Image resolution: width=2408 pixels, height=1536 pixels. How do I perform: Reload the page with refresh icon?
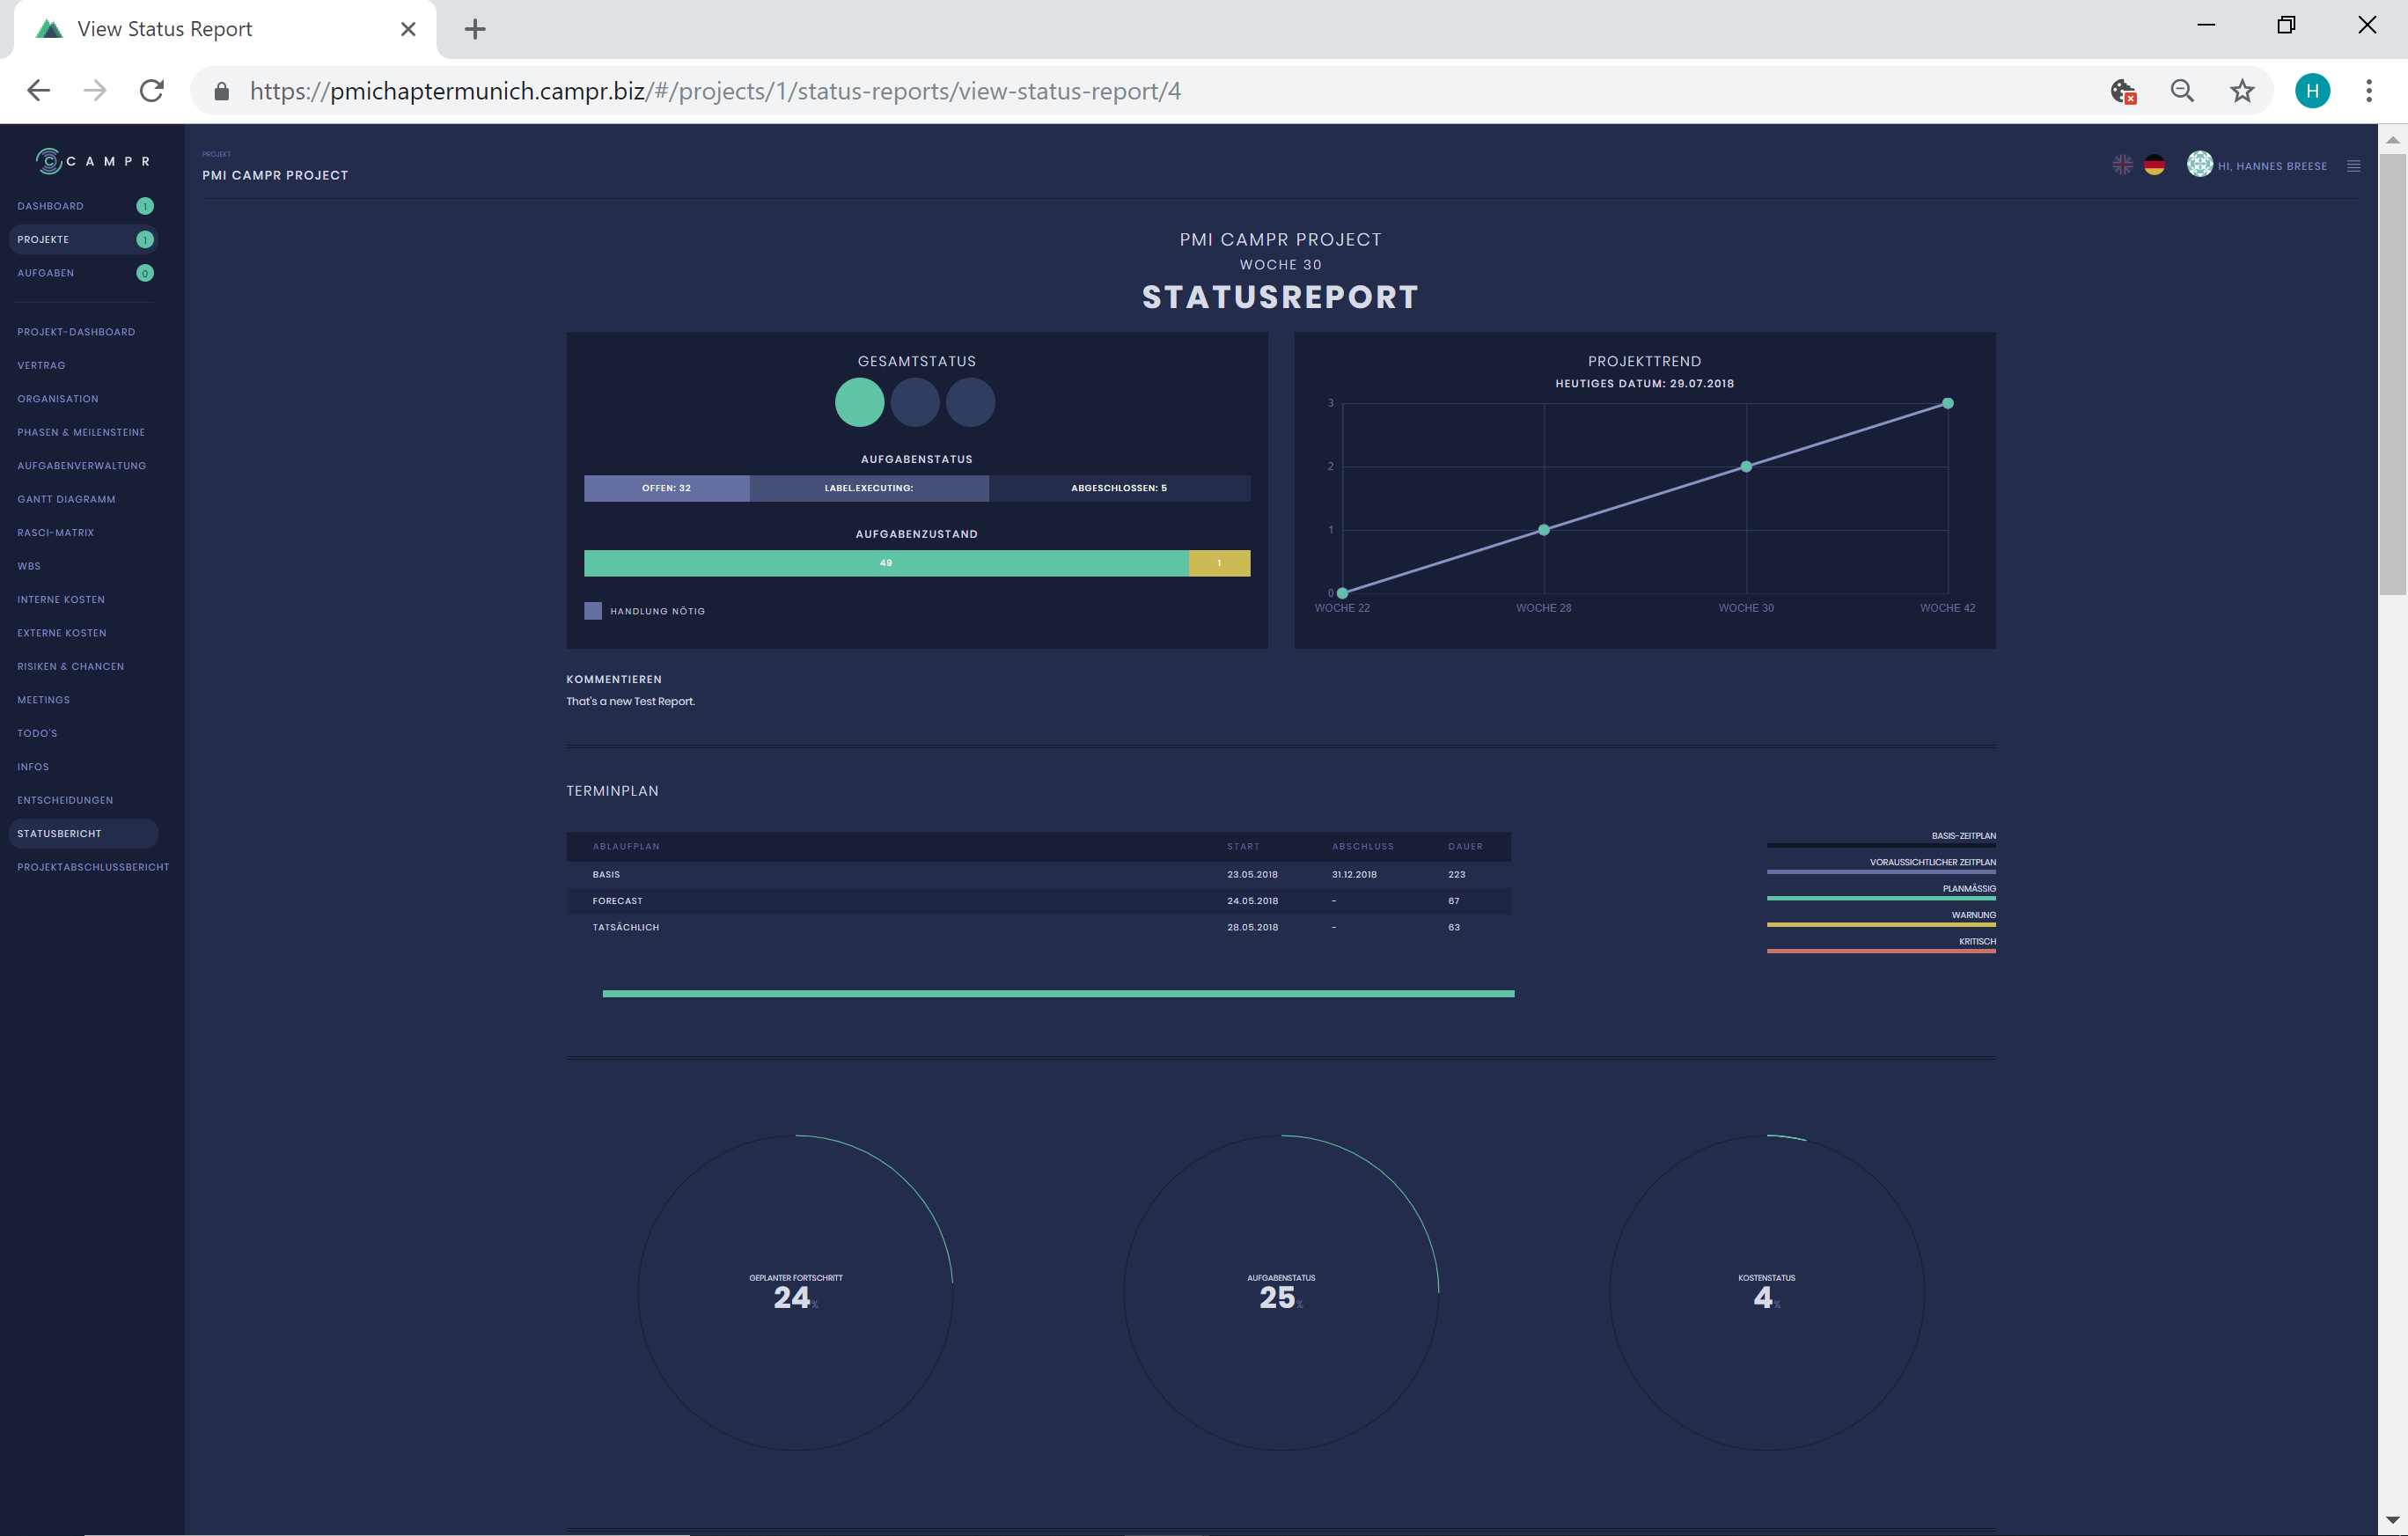[x=152, y=91]
